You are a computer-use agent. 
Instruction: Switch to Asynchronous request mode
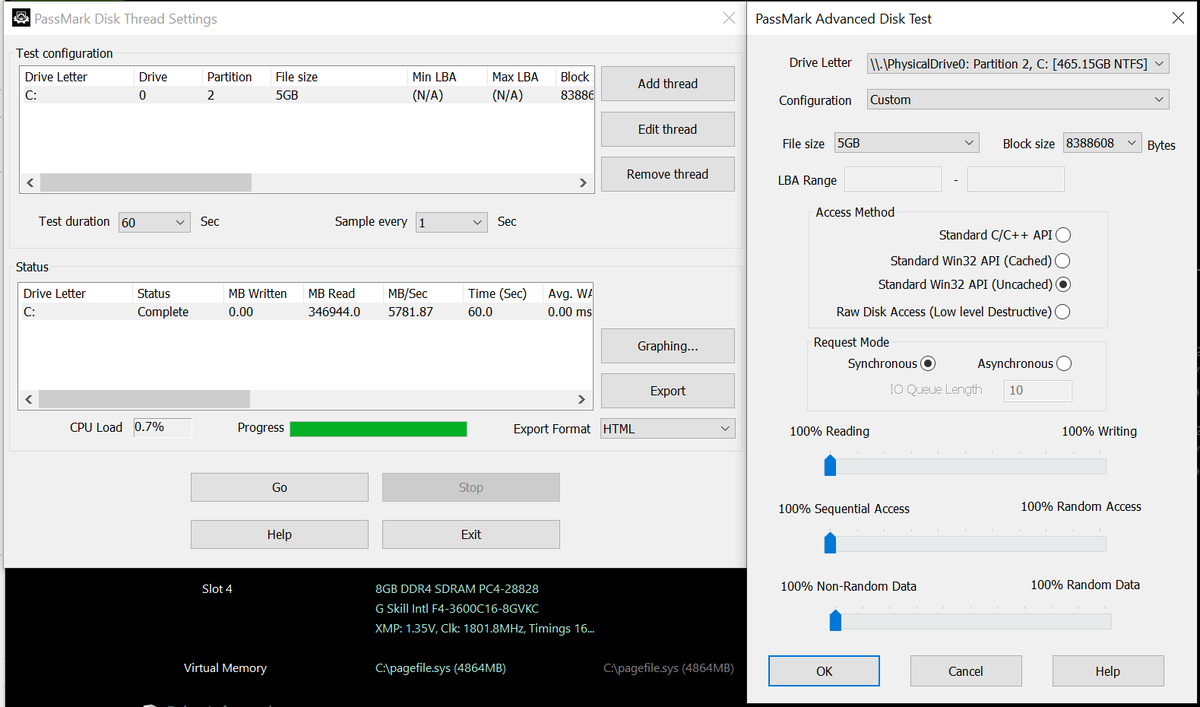[x=1064, y=363]
